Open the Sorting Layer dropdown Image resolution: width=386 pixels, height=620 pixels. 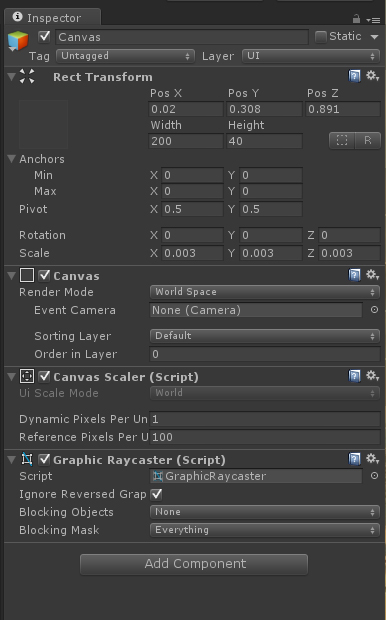coord(265,336)
